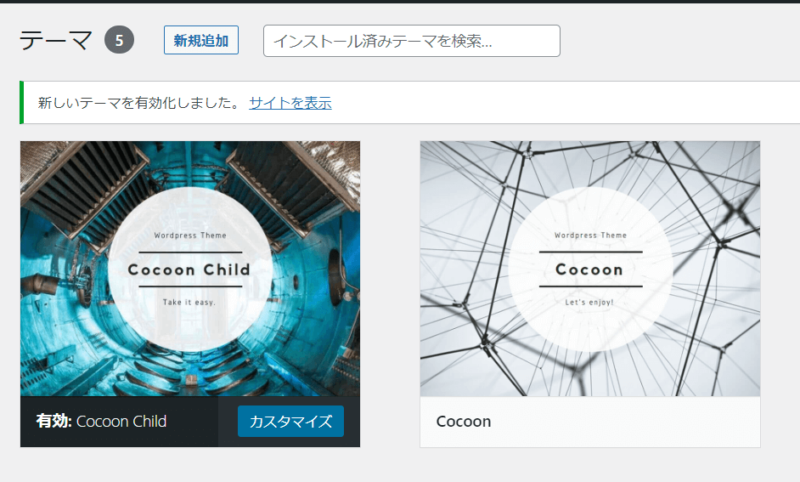Click the 有効: Cocoon Child label
This screenshot has width=800, height=482.
(x=101, y=421)
